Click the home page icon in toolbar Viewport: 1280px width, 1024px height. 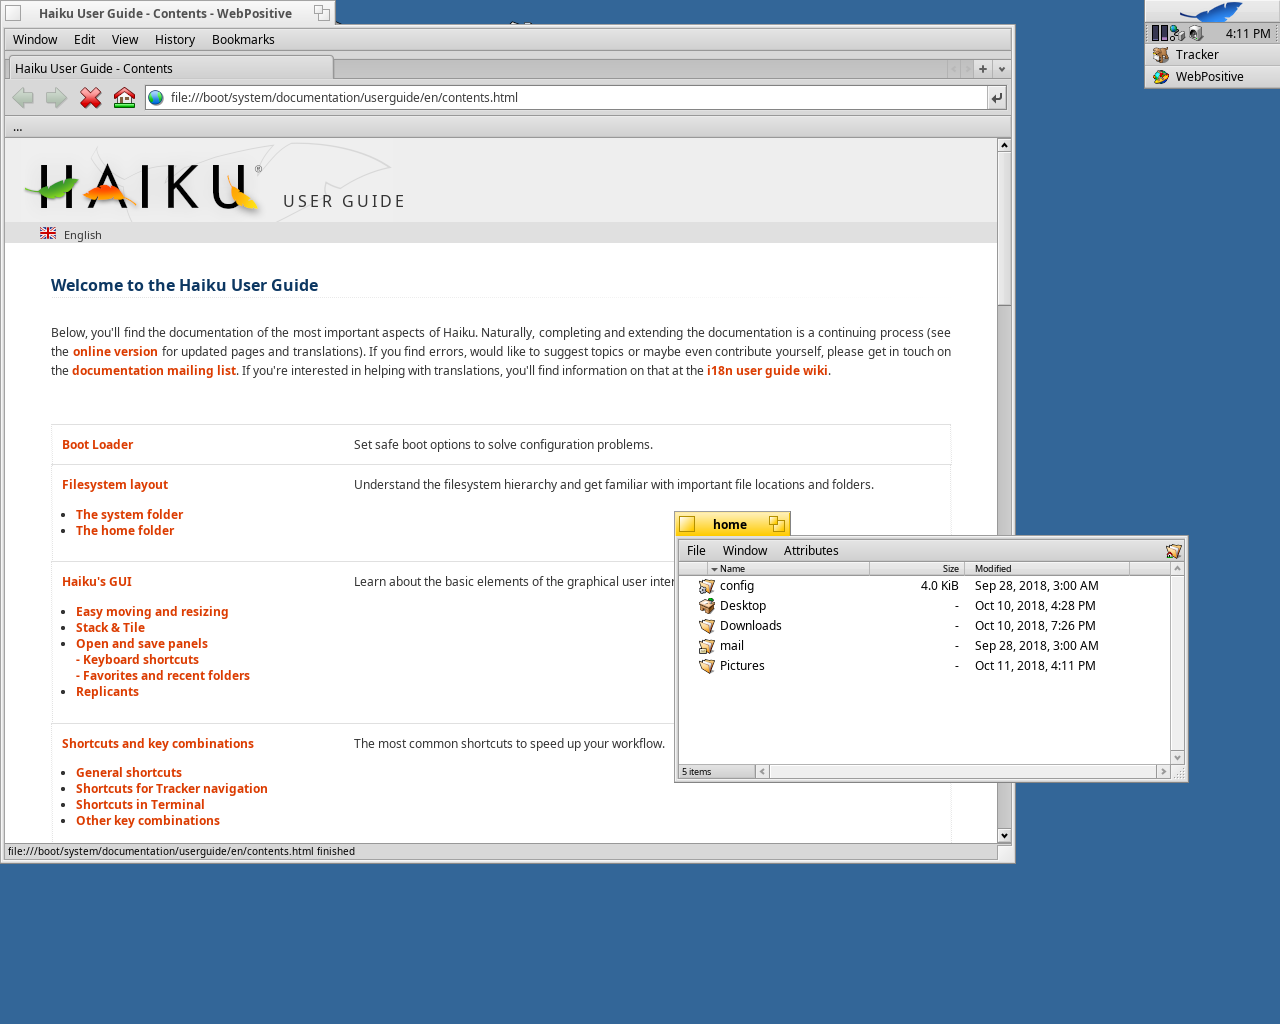point(124,98)
